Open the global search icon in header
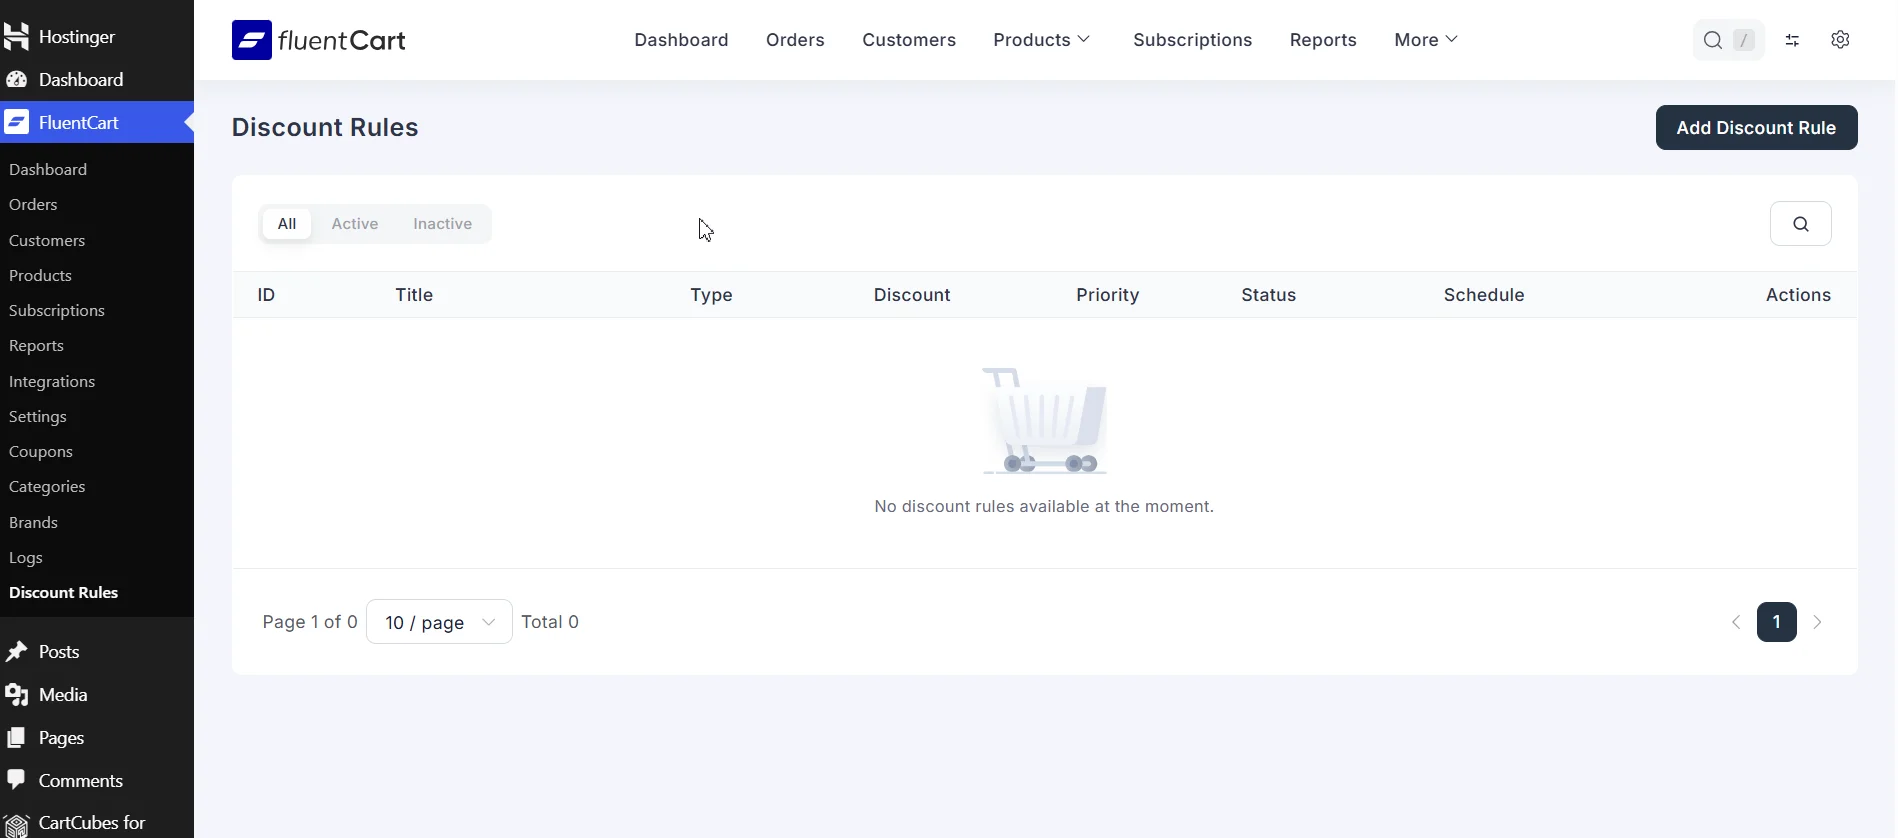 coord(1713,40)
